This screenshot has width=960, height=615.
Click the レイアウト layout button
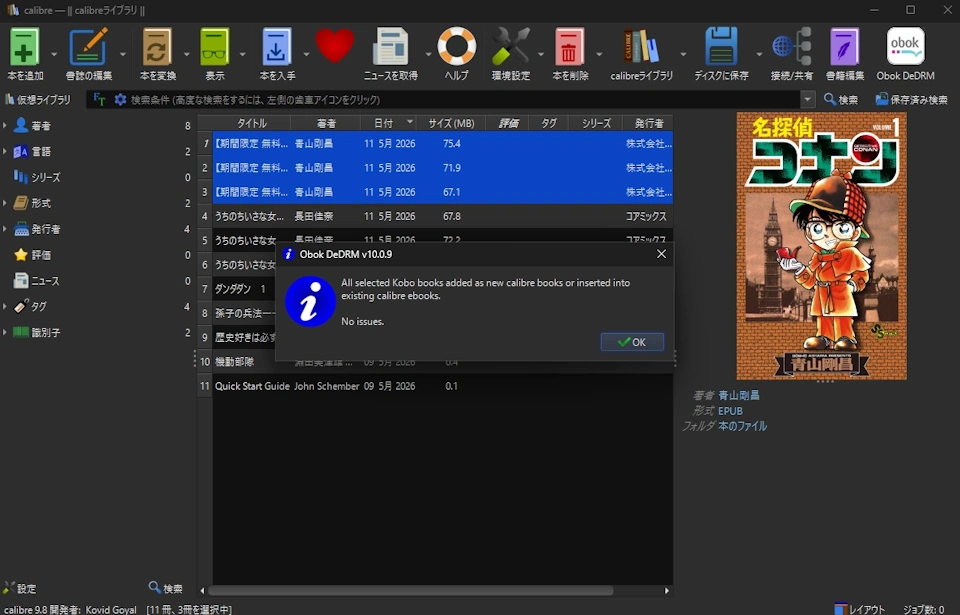point(860,609)
